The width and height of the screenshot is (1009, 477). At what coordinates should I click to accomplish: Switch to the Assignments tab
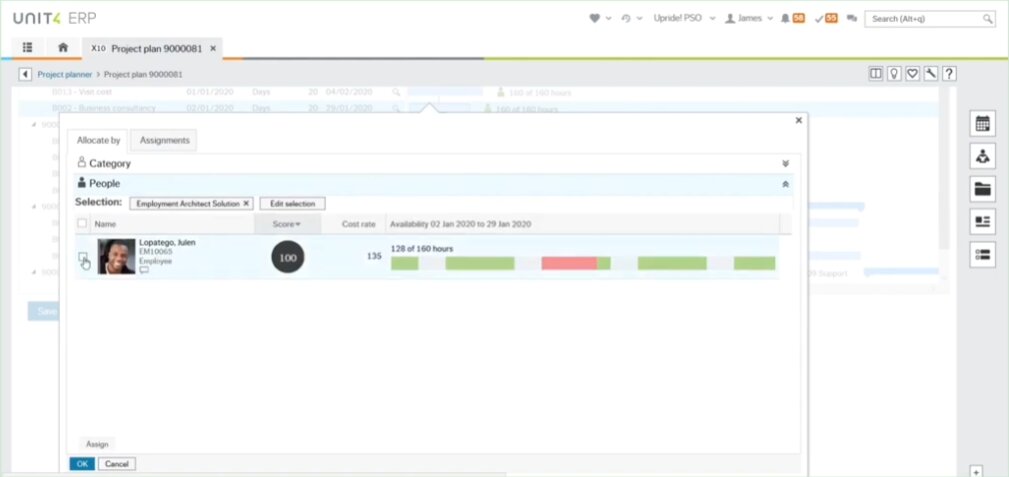pyautogui.click(x=164, y=141)
